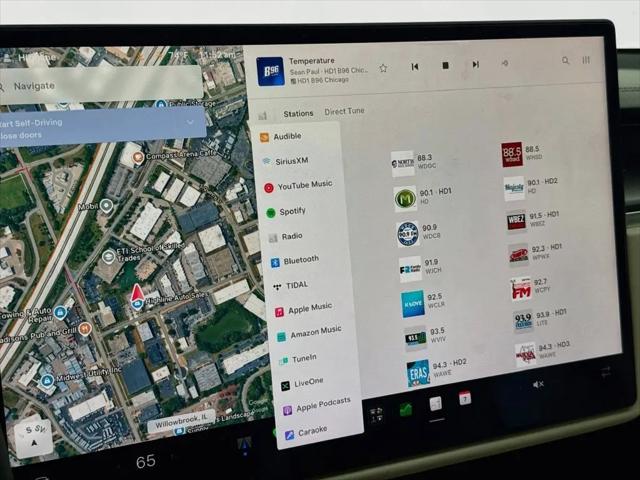Tune to 88.5 station
The height and width of the screenshot is (480, 640).
[522, 154]
